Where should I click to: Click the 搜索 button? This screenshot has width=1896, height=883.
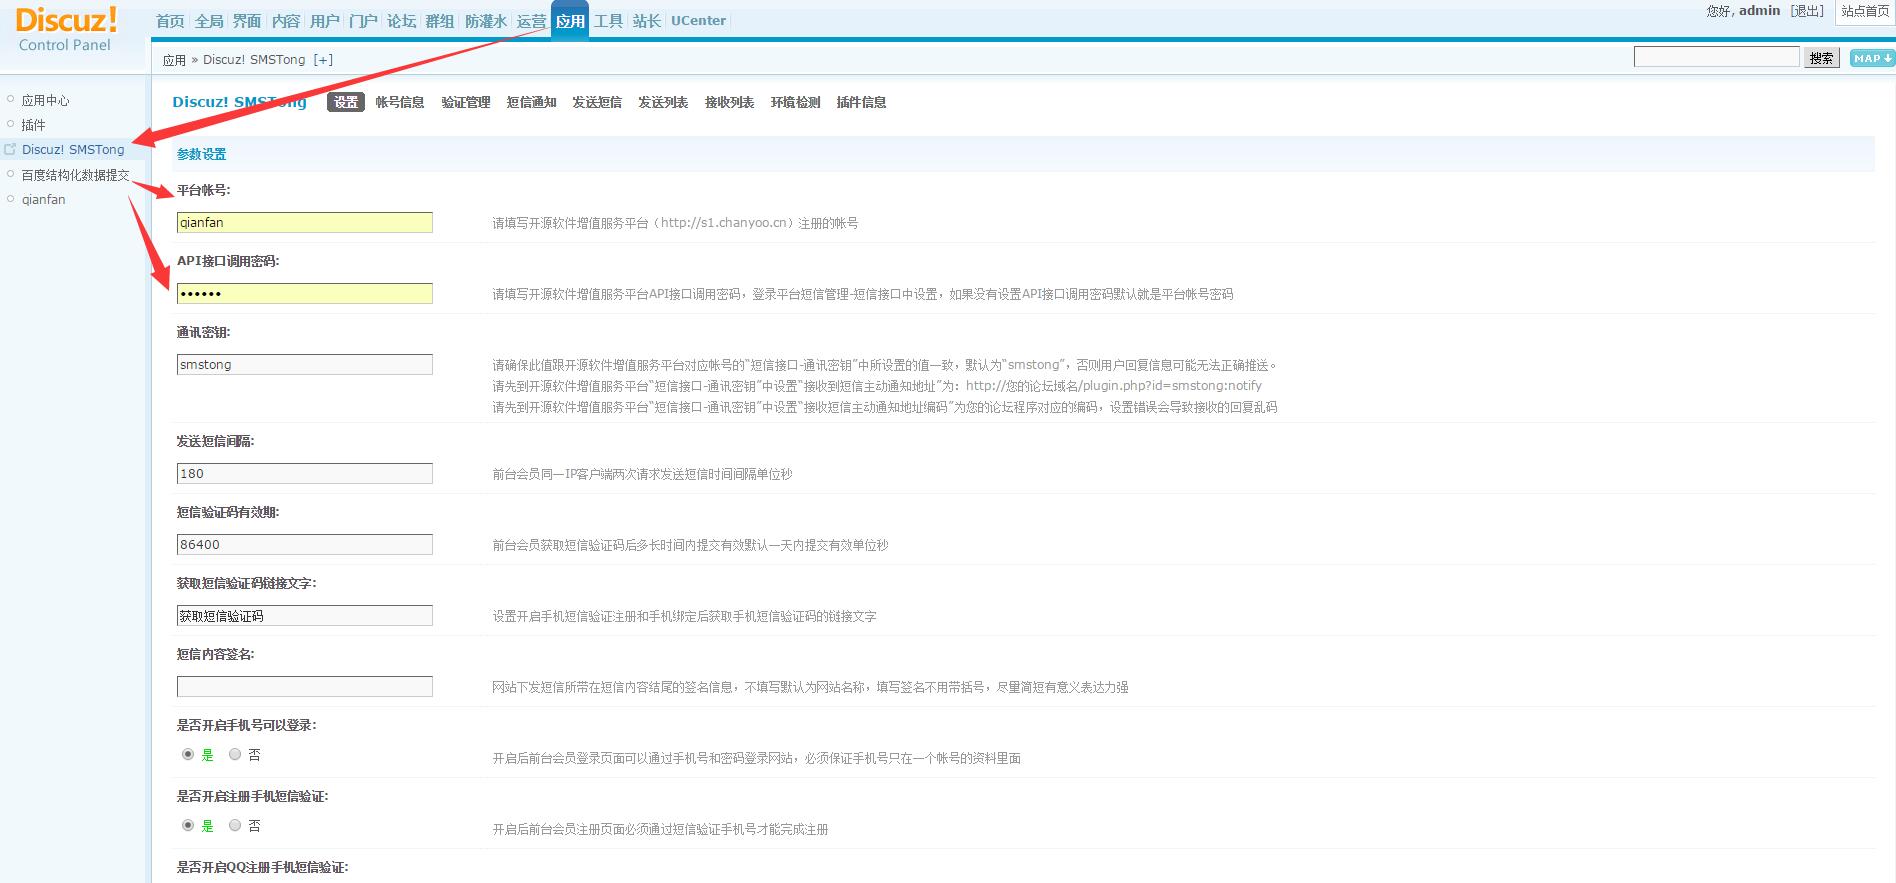[1821, 58]
